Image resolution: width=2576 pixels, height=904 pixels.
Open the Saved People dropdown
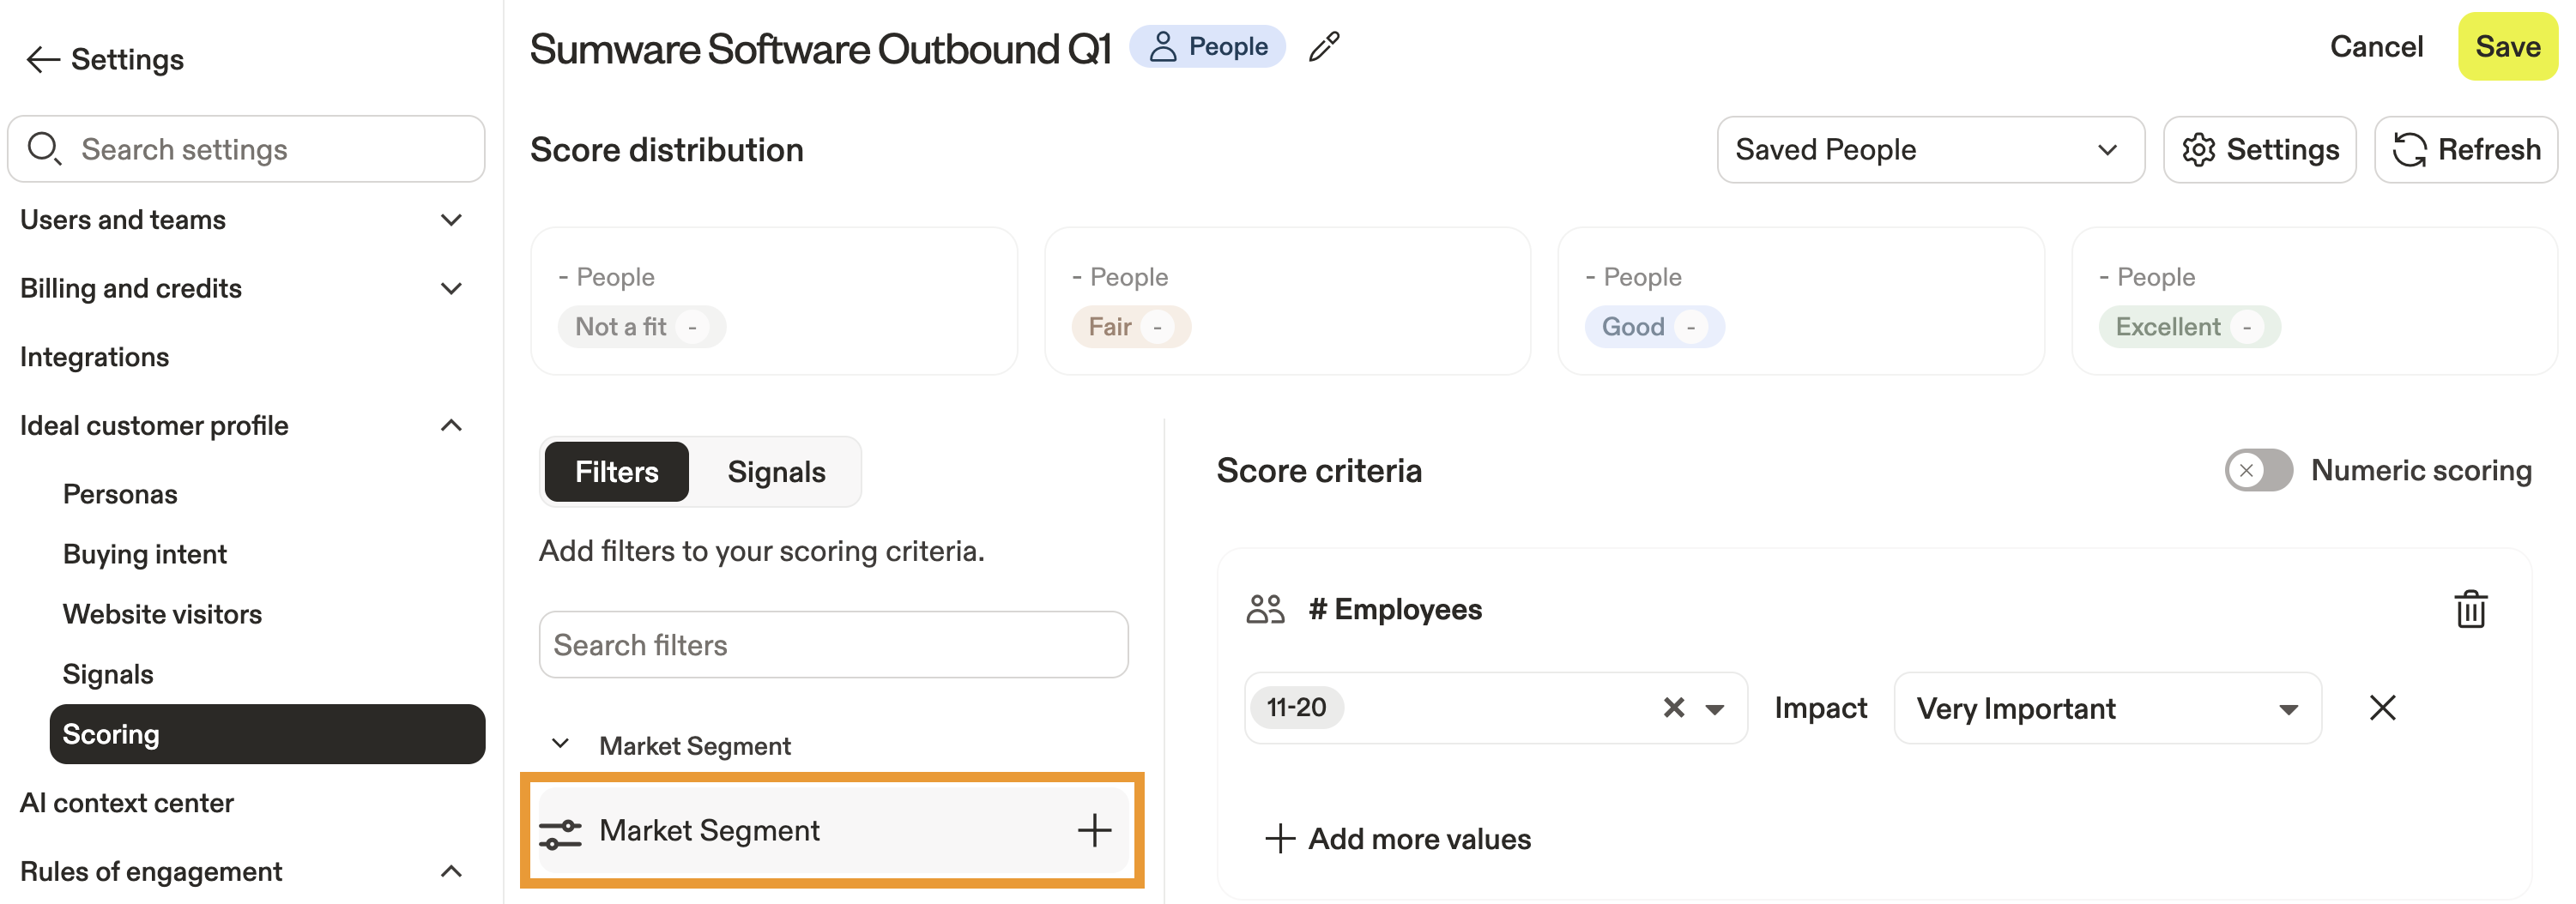click(1930, 150)
